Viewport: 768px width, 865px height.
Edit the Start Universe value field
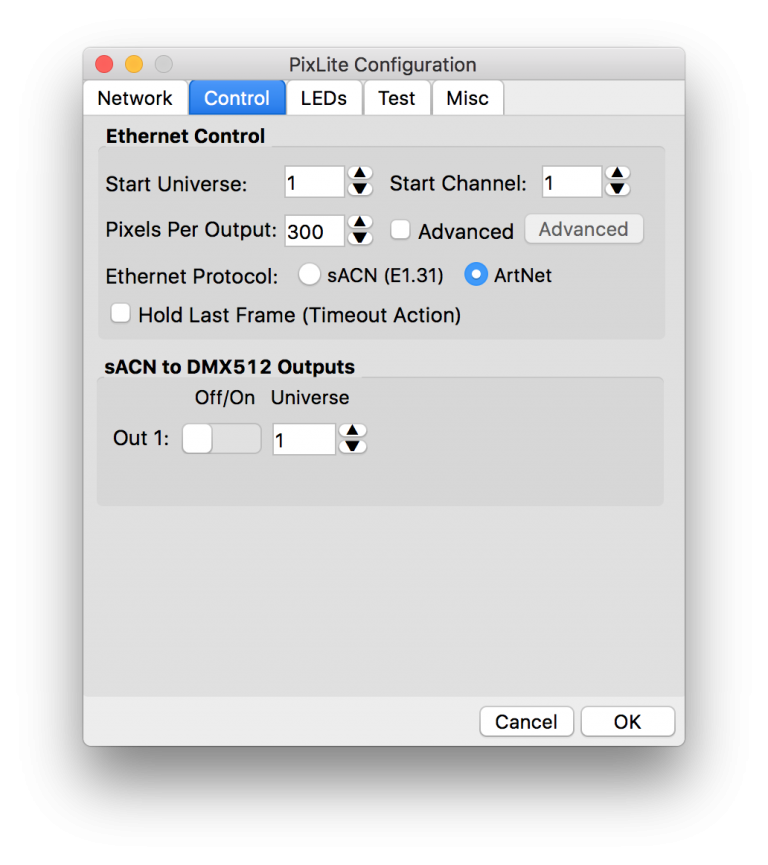tap(313, 181)
